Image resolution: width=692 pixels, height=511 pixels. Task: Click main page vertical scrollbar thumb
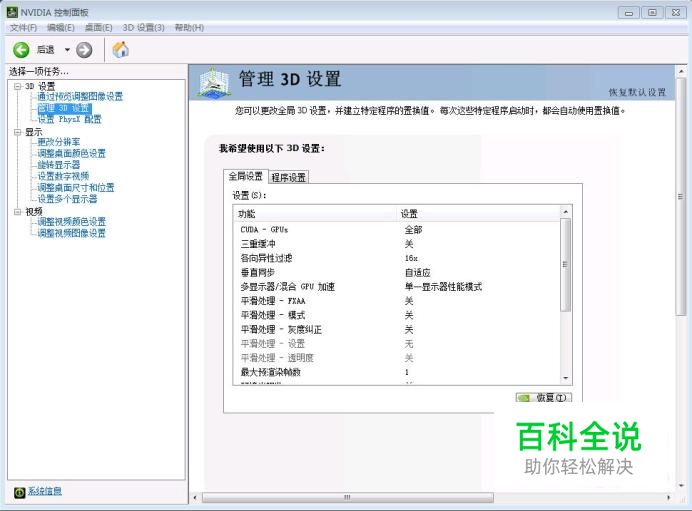point(681,196)
